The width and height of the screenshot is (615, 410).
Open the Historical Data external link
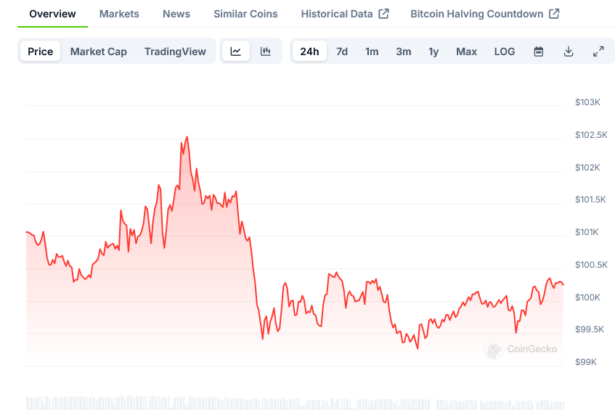click(x=345, y=14)
